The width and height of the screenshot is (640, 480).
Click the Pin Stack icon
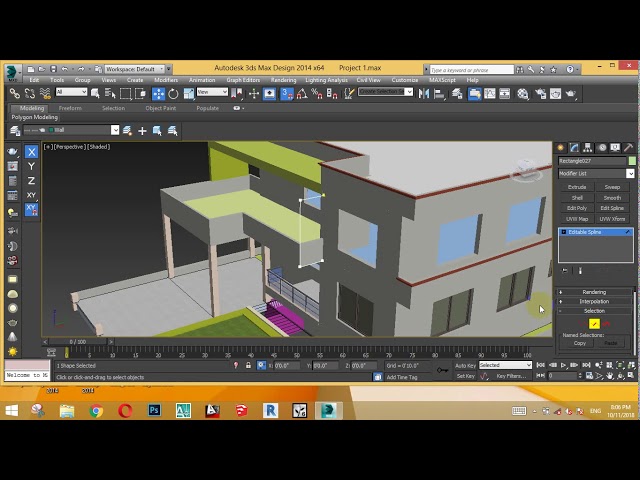tap(564, 271)
